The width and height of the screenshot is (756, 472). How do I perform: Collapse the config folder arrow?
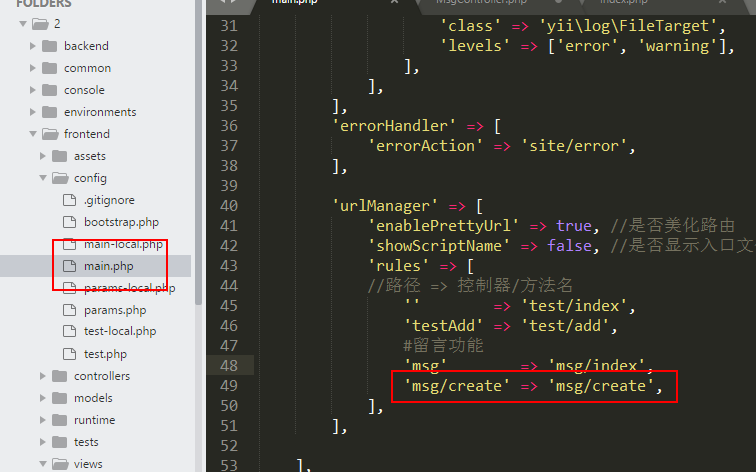[43, 178]
